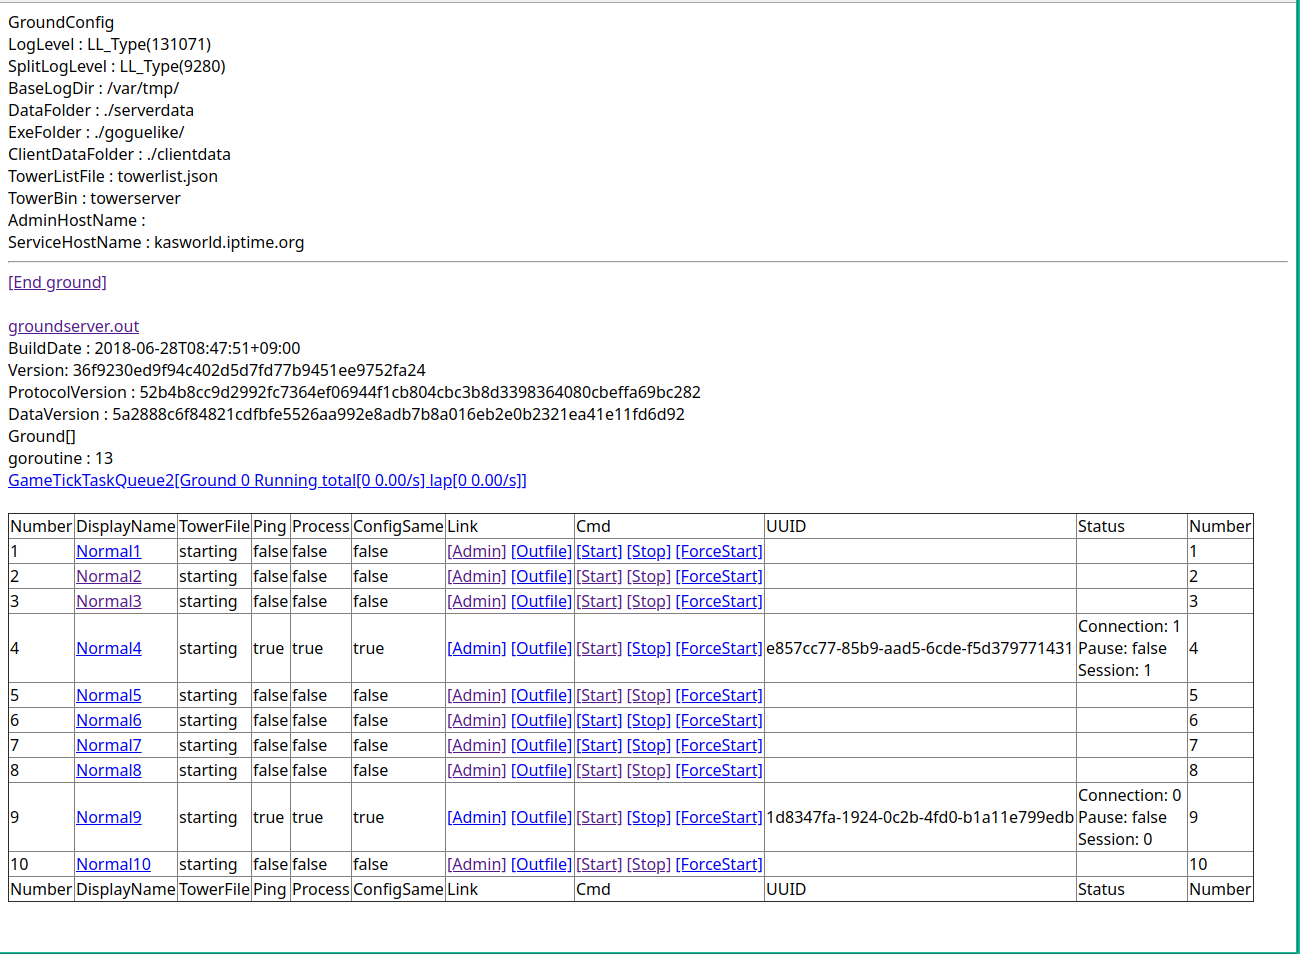This screenshot has height=954, width=1300.
Task: Open the Normal6 tower link
Action: (108, 720)
